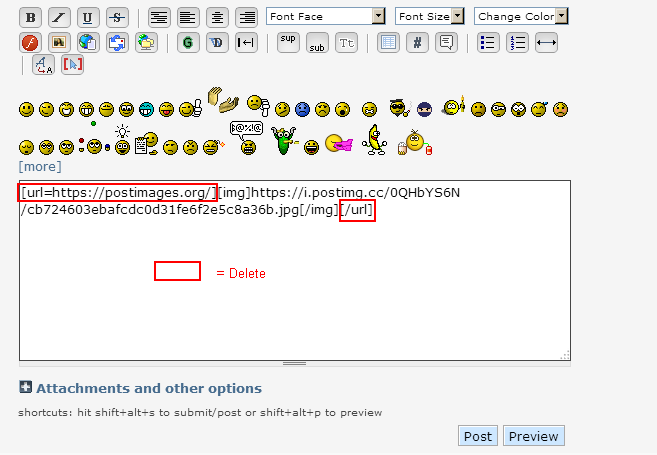Insert the juggling balls smiley
This screenshot has width=657, height=455.
pyautogui.click(x=95, y=138)
